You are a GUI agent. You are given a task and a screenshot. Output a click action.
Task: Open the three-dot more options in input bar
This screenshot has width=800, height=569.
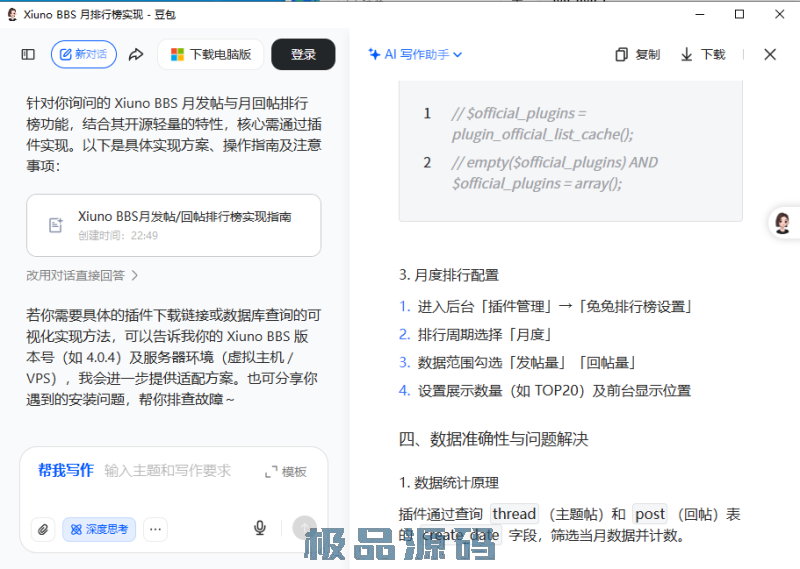click(x=155, y=529)
